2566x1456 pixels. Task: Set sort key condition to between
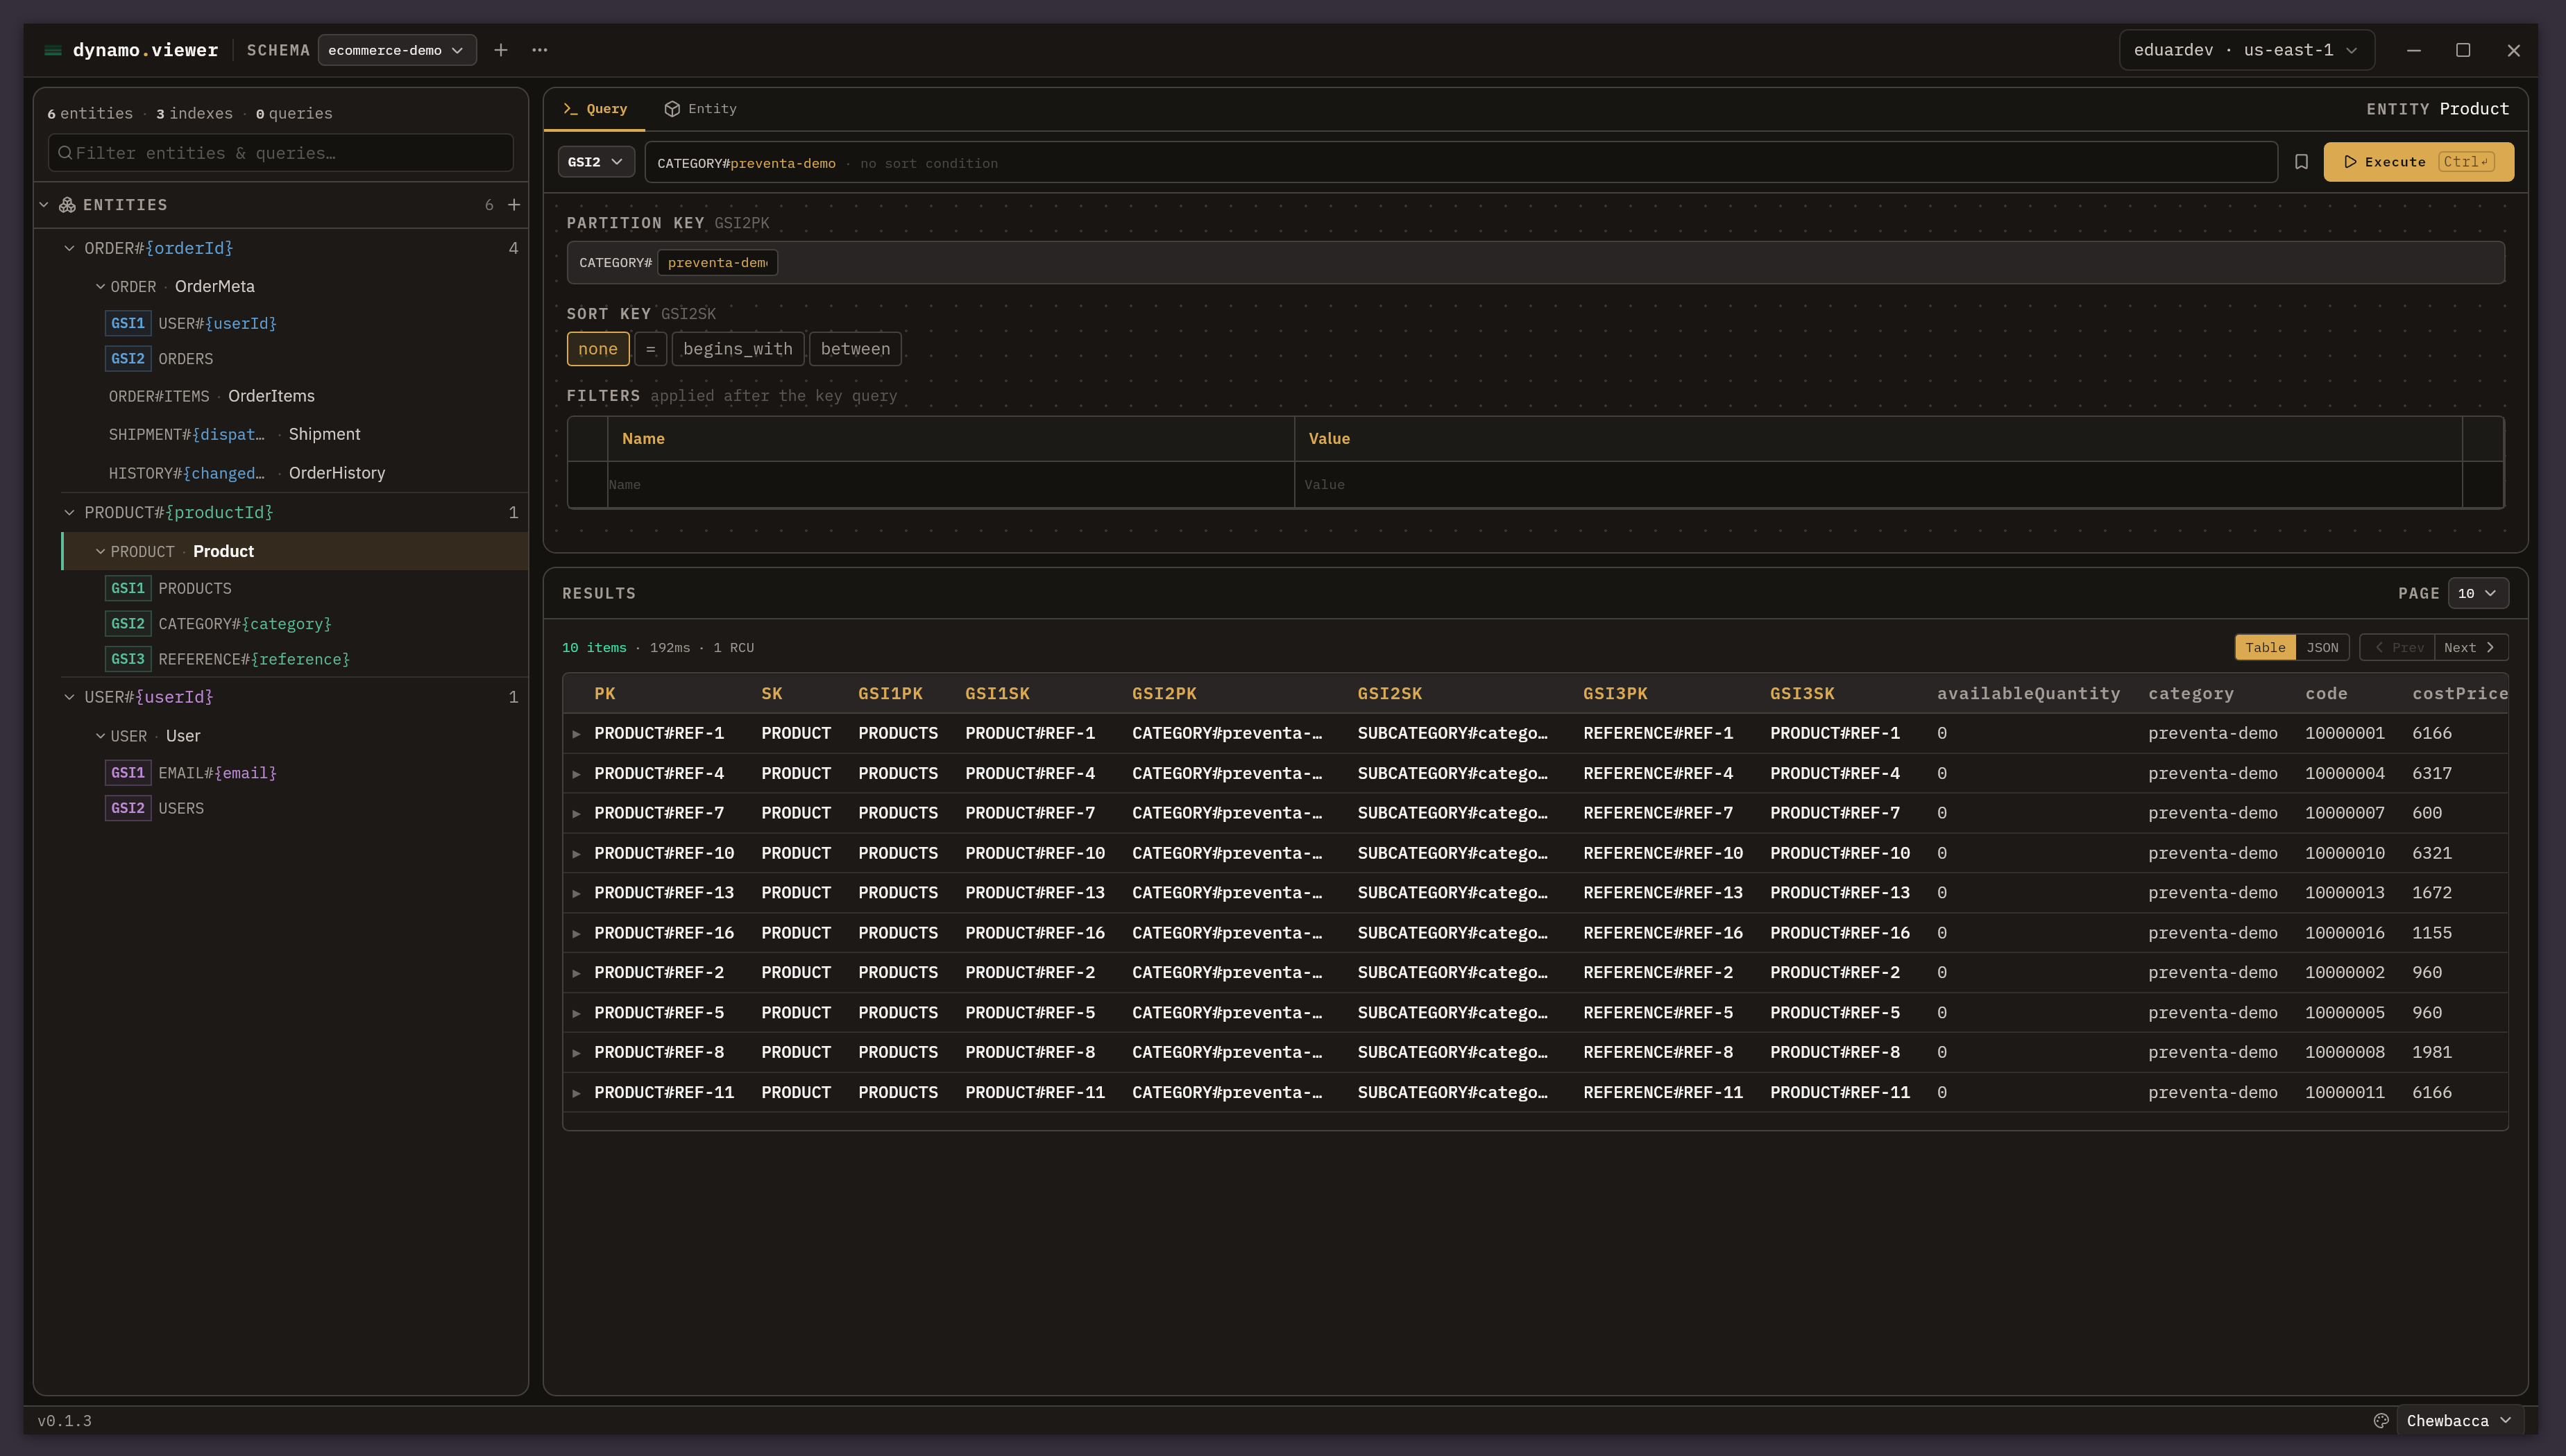click(x=855, y=349)
